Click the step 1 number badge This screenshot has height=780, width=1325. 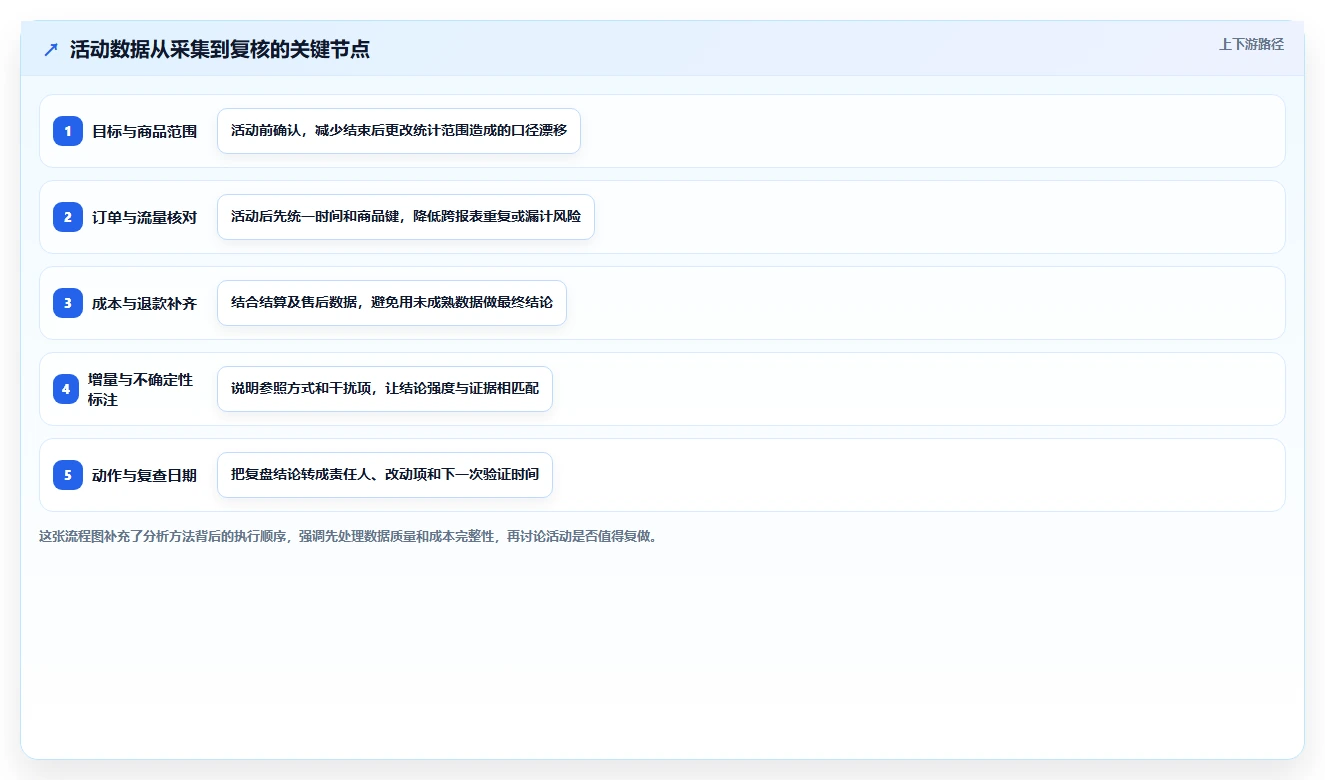(x=68, y=131)
